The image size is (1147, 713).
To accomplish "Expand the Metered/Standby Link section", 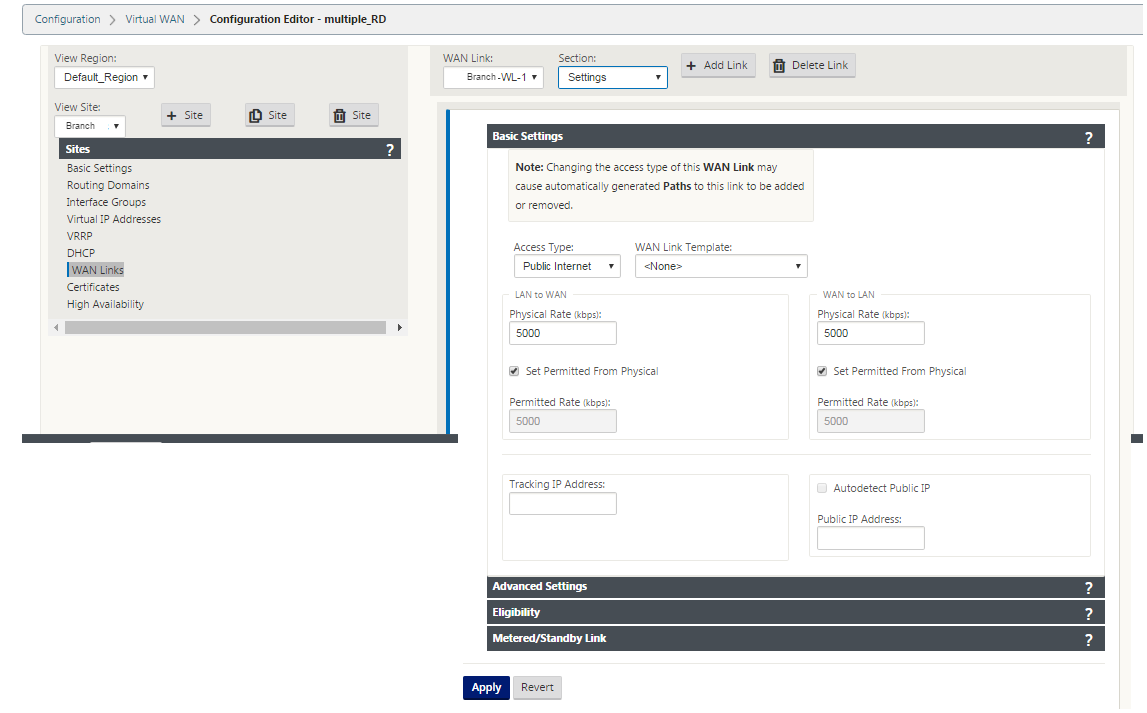I will click(x=796, y=639).
